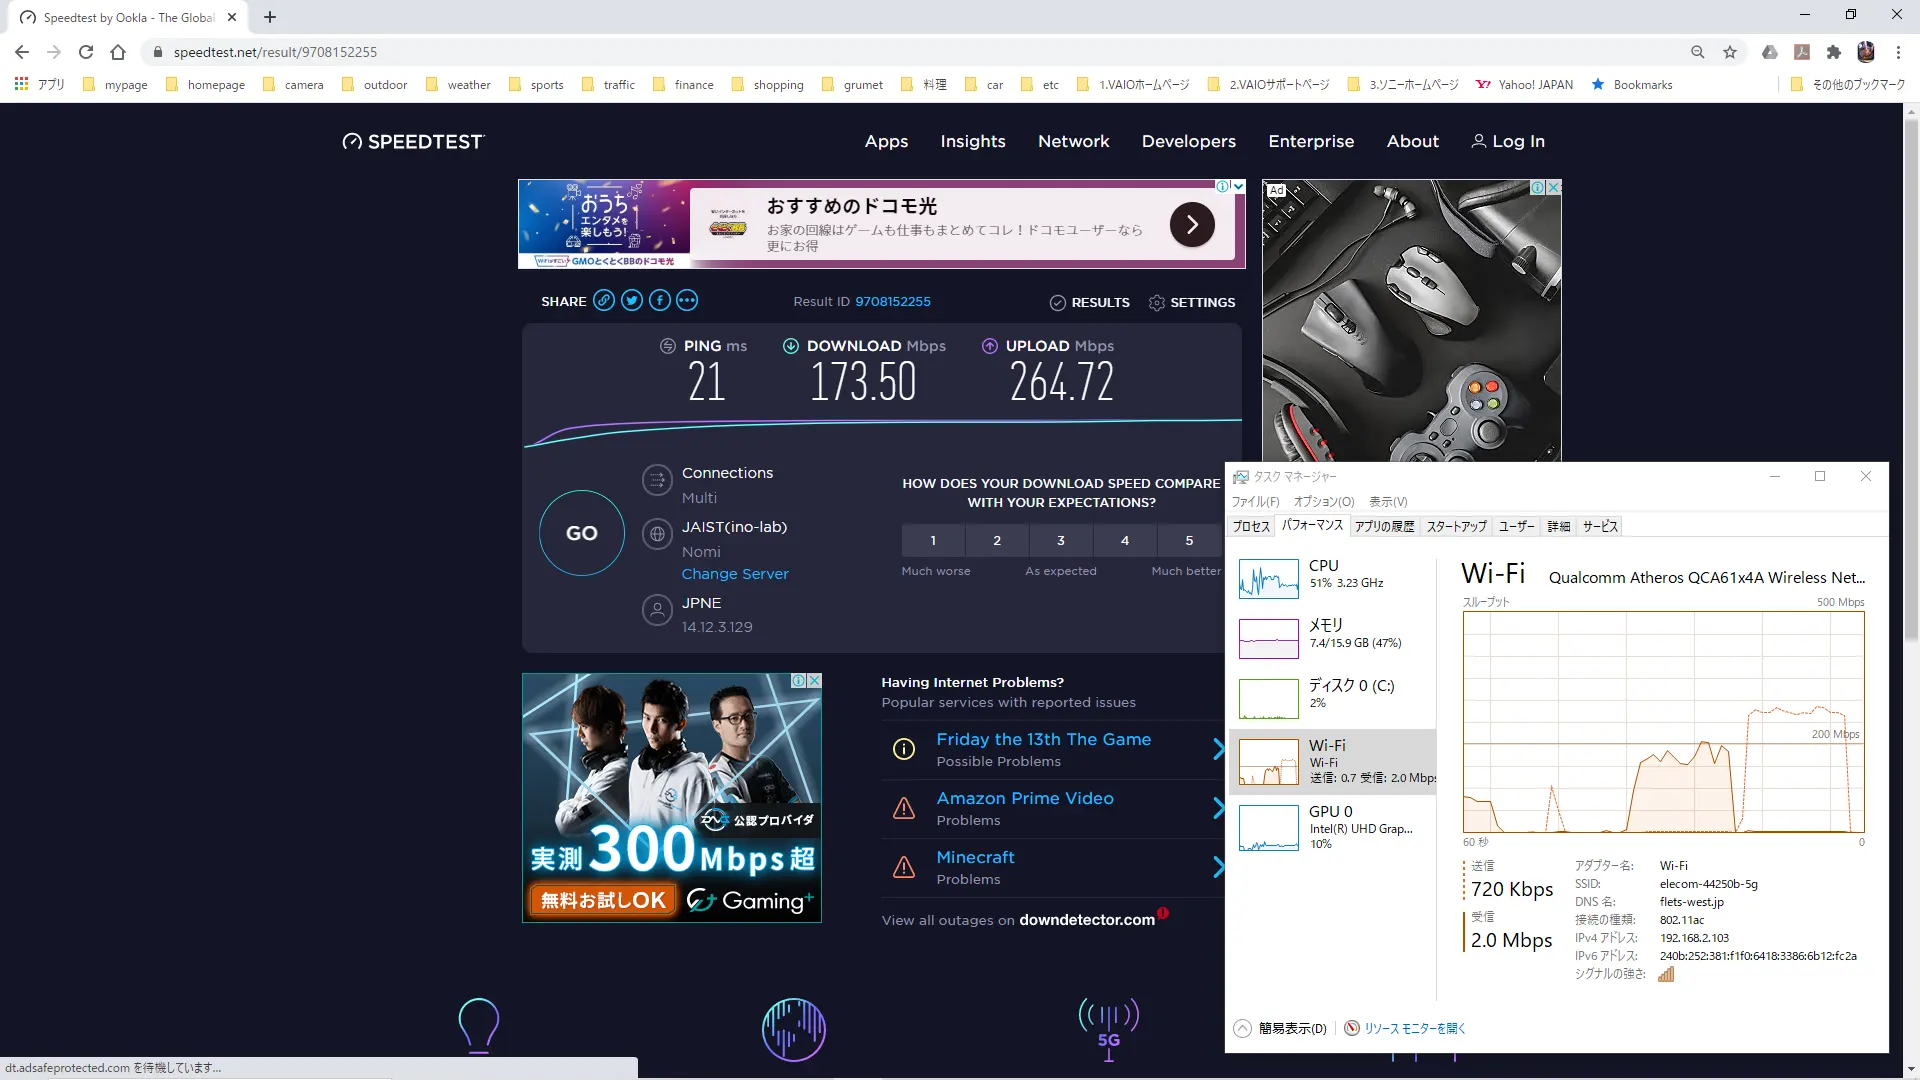The image size is (1920, 1080).
Task: Open Task Manager File menu
Action: click(x=1255, y=502)
